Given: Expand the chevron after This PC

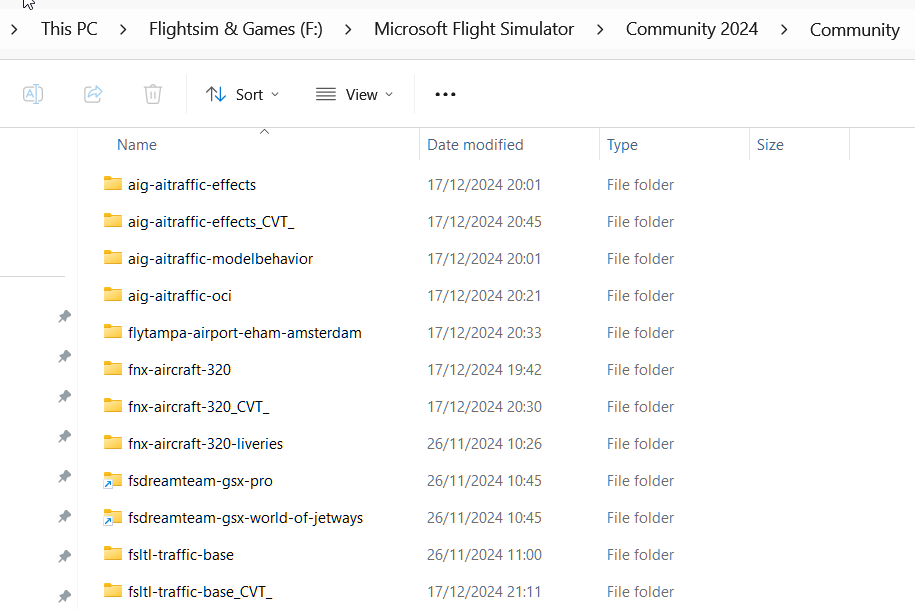Looking at the screenshot, I should click(123, 29).
